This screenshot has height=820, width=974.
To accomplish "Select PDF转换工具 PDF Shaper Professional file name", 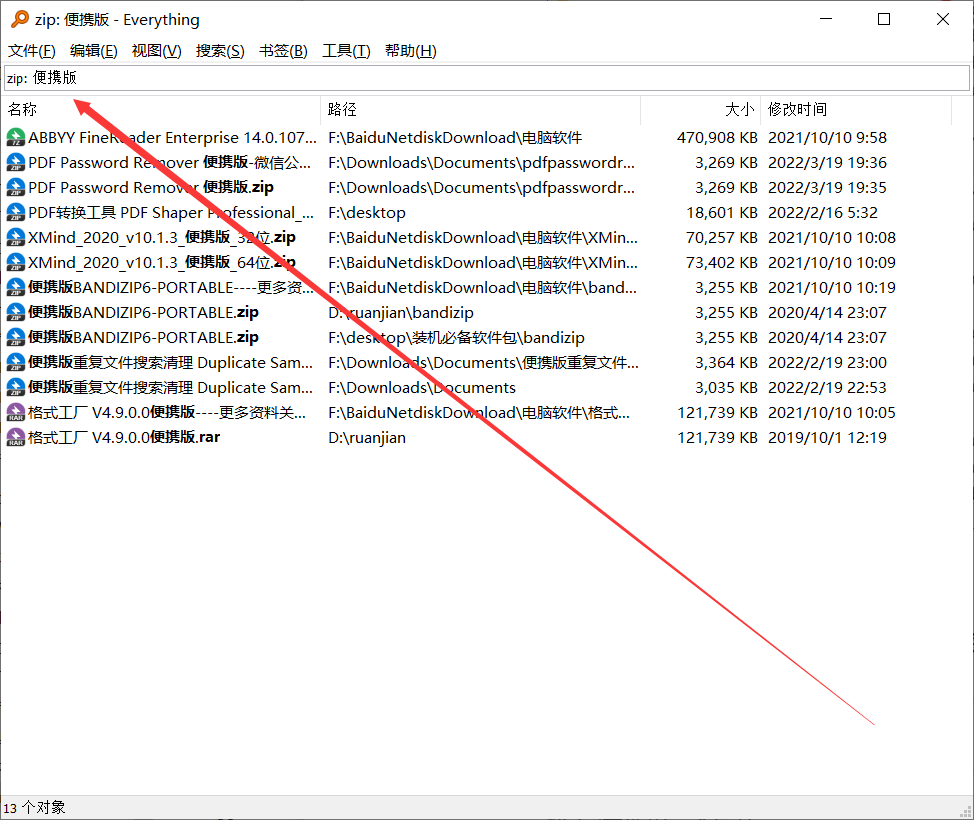I will 171,212.
